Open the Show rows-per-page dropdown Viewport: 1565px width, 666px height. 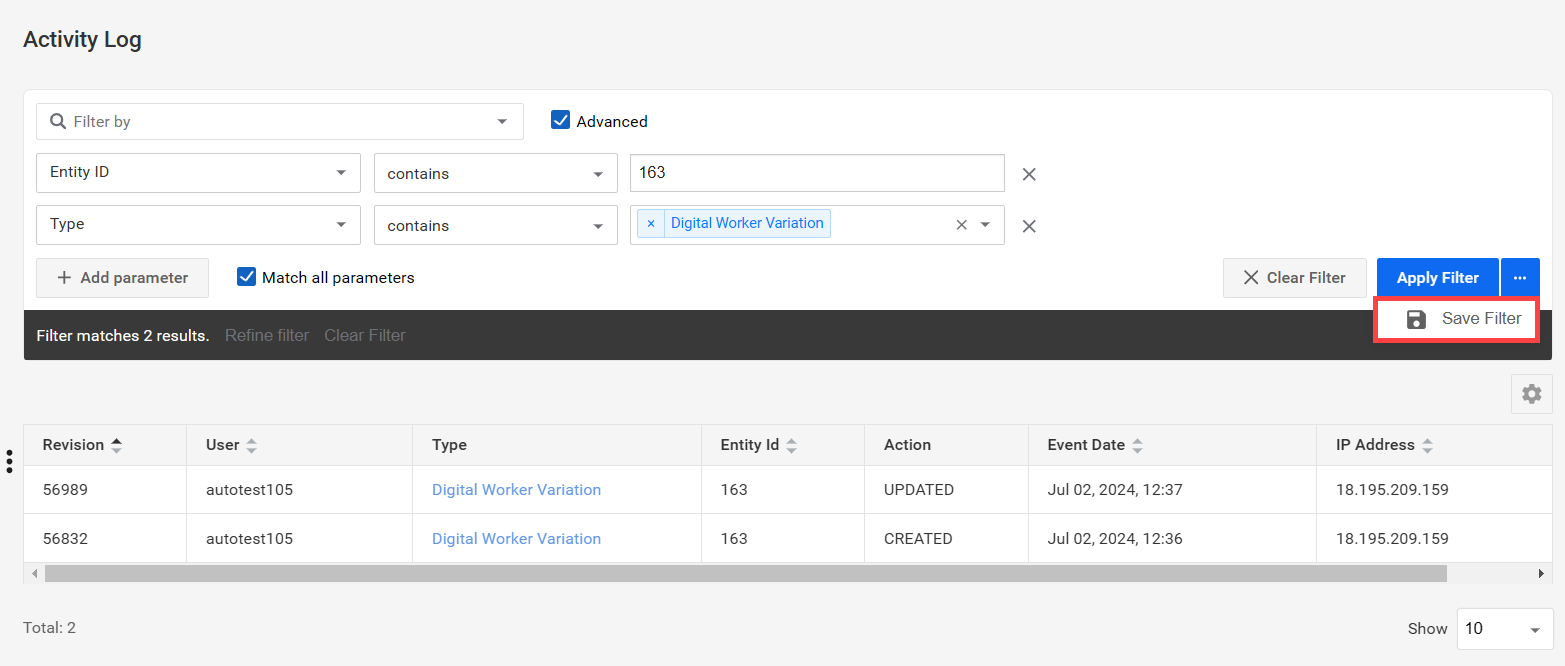pyautogui.click(x=1504, y=629)
